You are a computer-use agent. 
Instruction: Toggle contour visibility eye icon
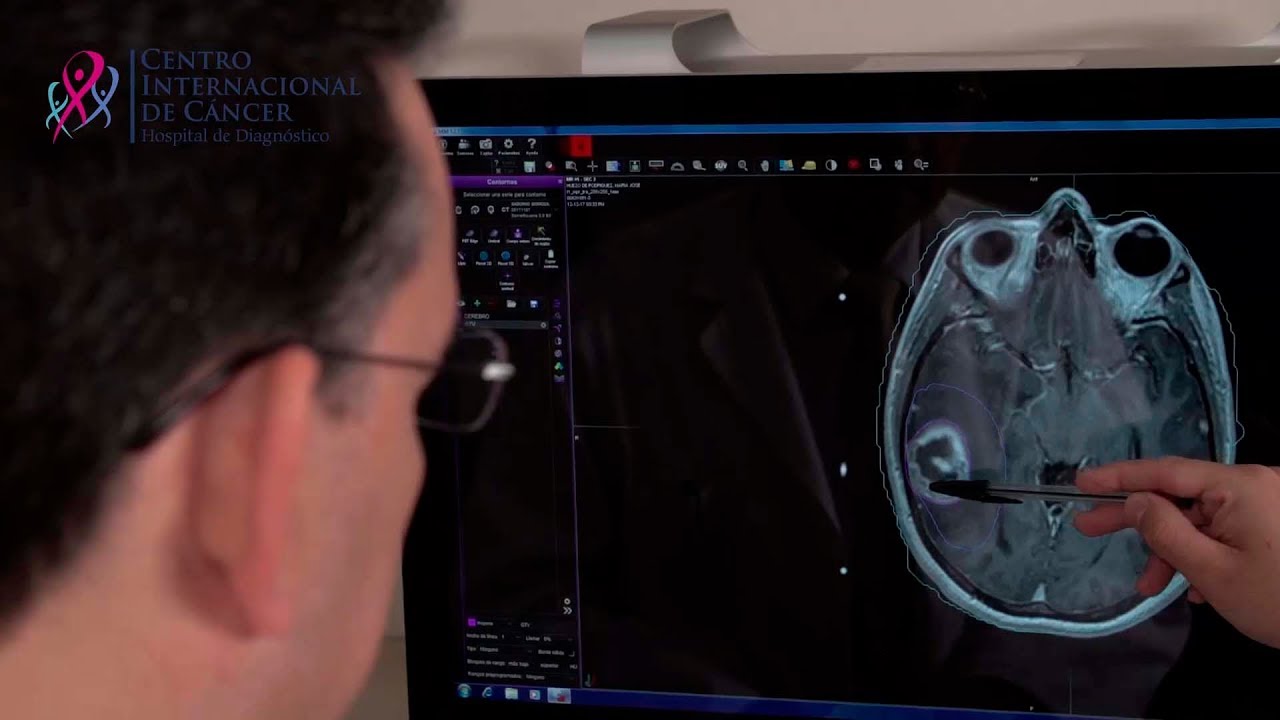pos(461,303)
